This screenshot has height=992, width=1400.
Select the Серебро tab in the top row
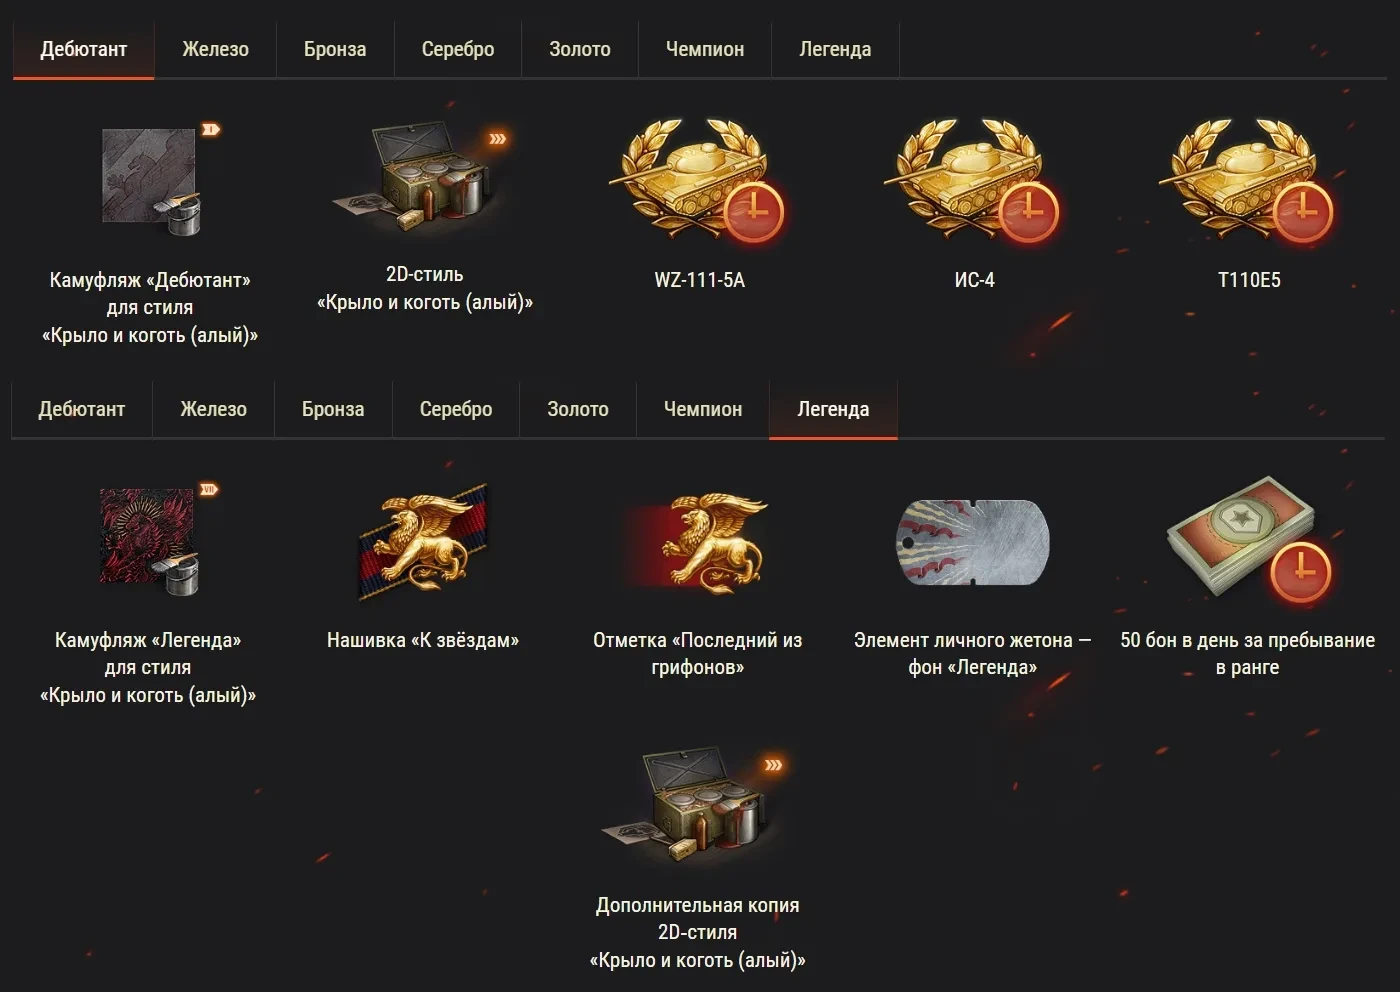[x=458, y=49]
